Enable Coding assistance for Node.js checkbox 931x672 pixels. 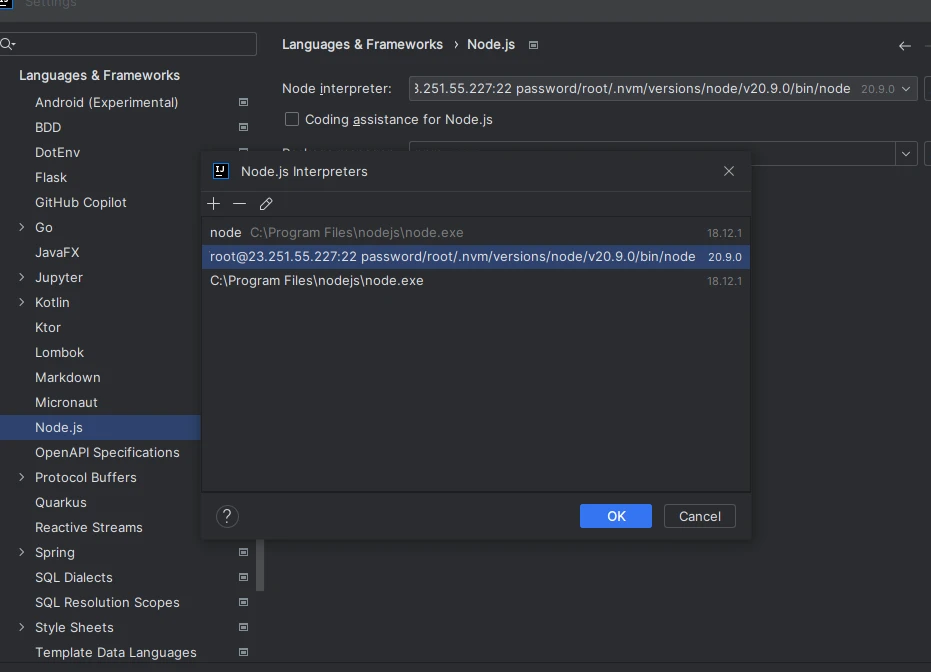point(292,119)
